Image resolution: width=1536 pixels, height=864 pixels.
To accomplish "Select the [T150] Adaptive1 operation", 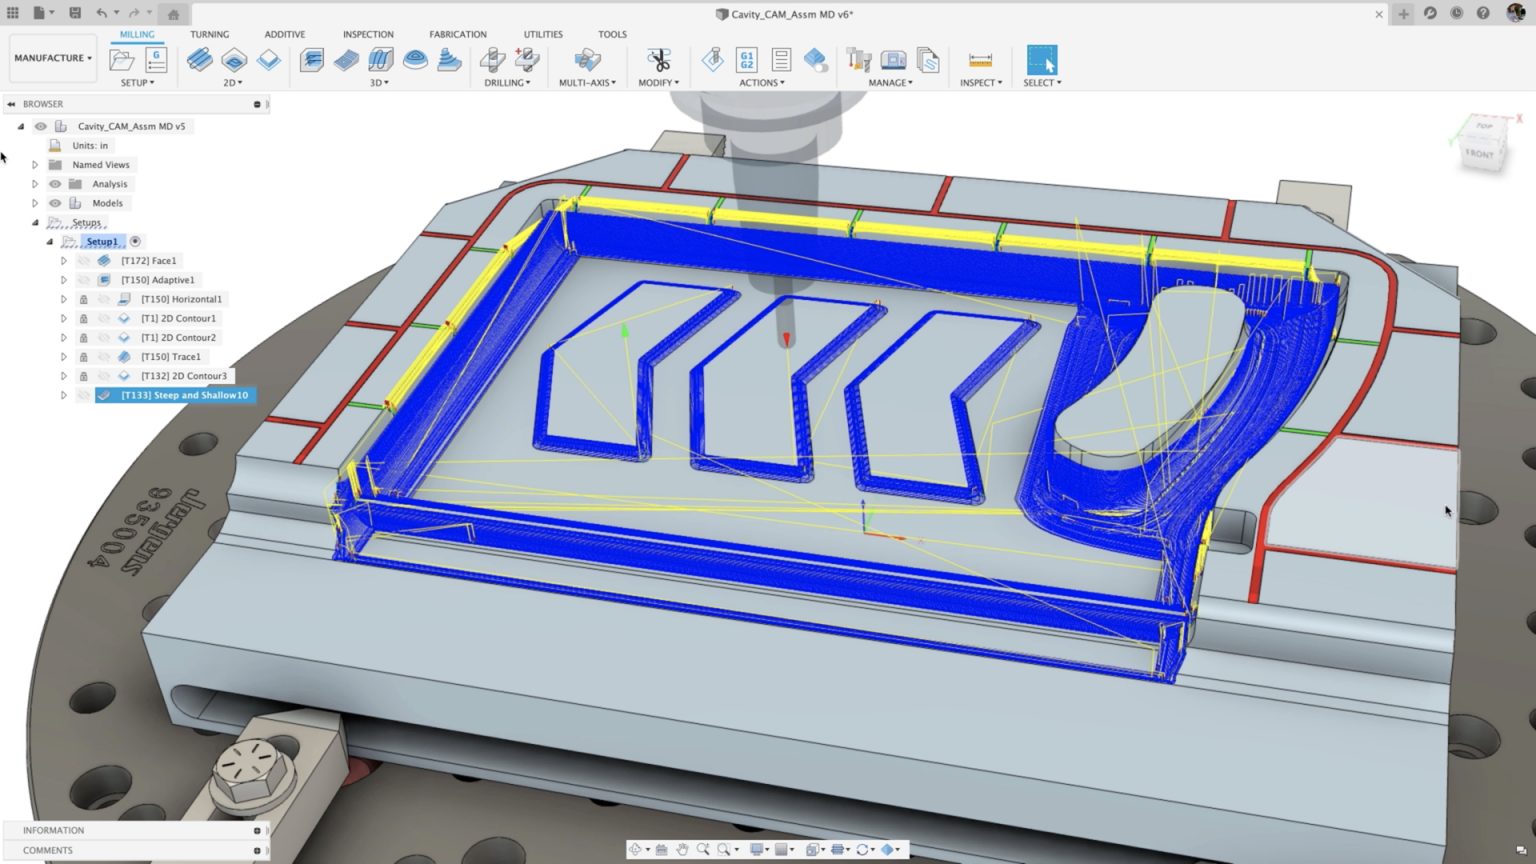I will pos(157,280).
